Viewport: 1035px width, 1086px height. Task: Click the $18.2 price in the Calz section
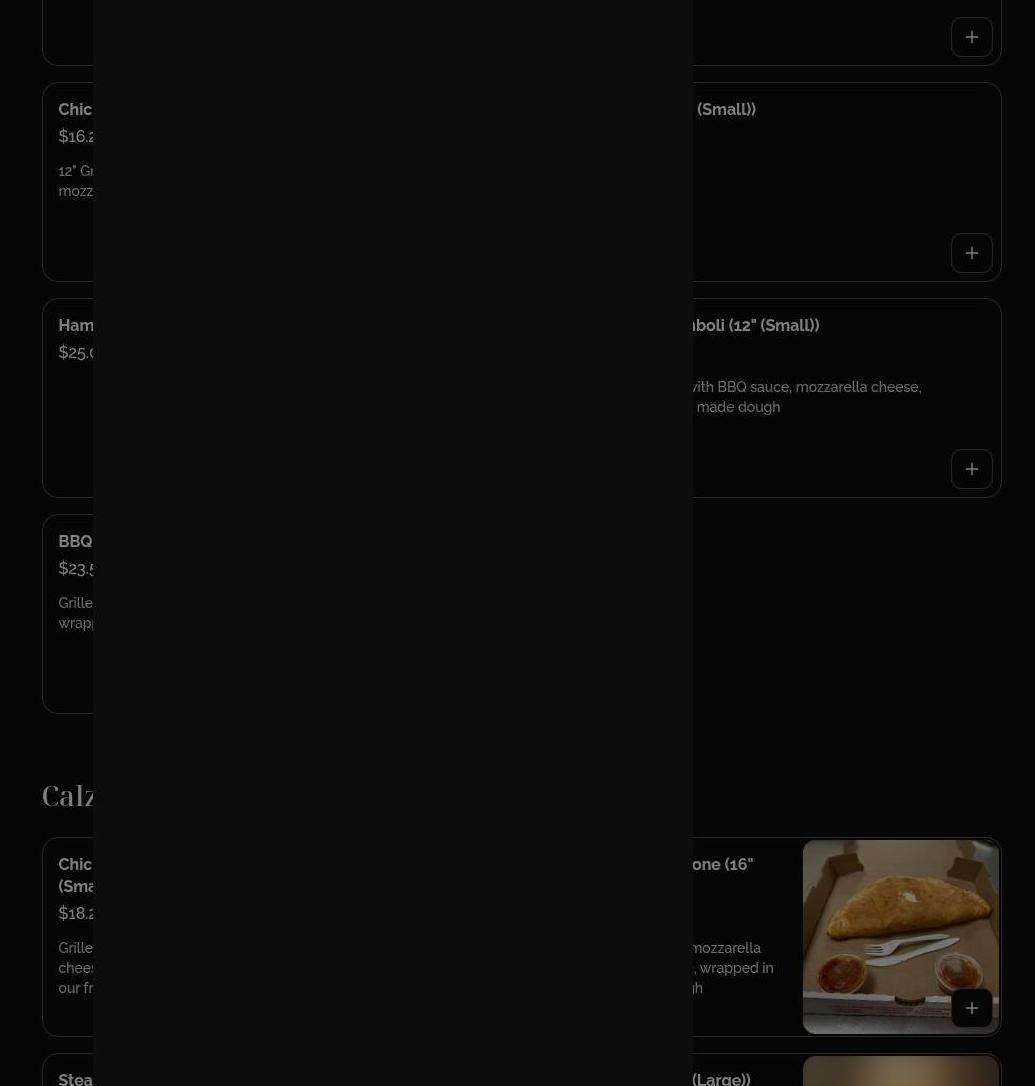[76, 914]
